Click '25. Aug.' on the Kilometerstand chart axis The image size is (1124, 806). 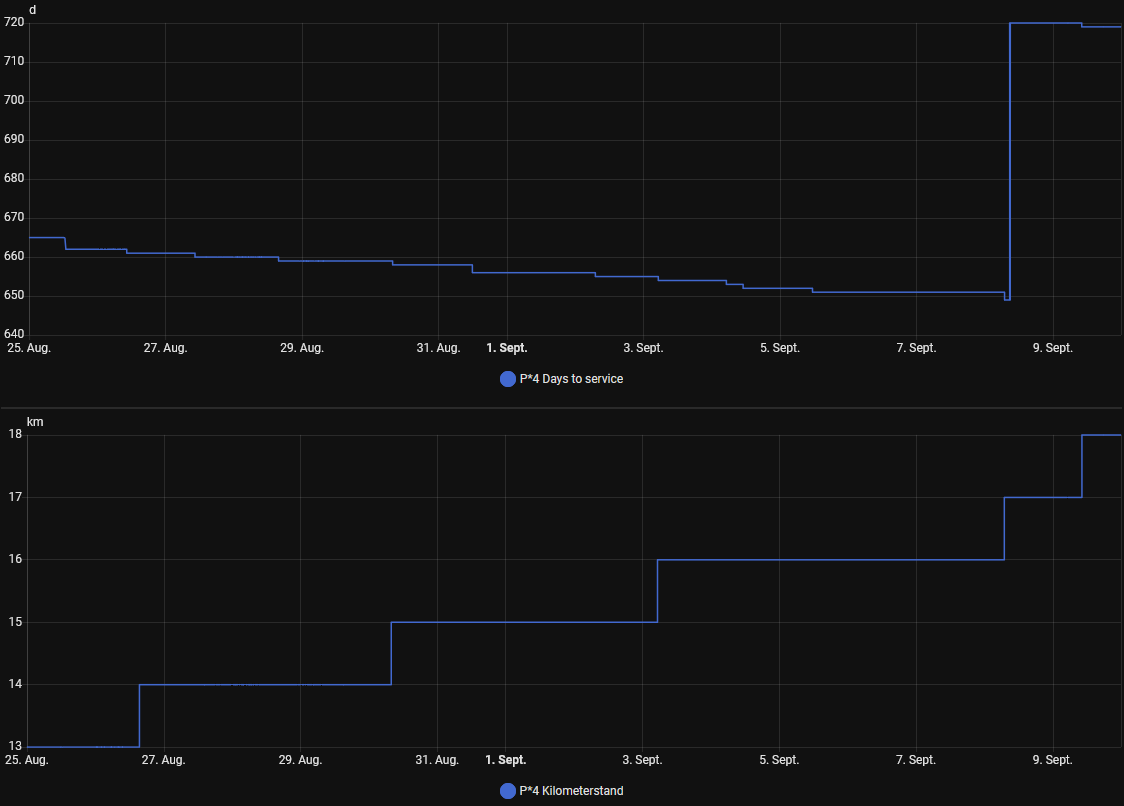point(27,759)
